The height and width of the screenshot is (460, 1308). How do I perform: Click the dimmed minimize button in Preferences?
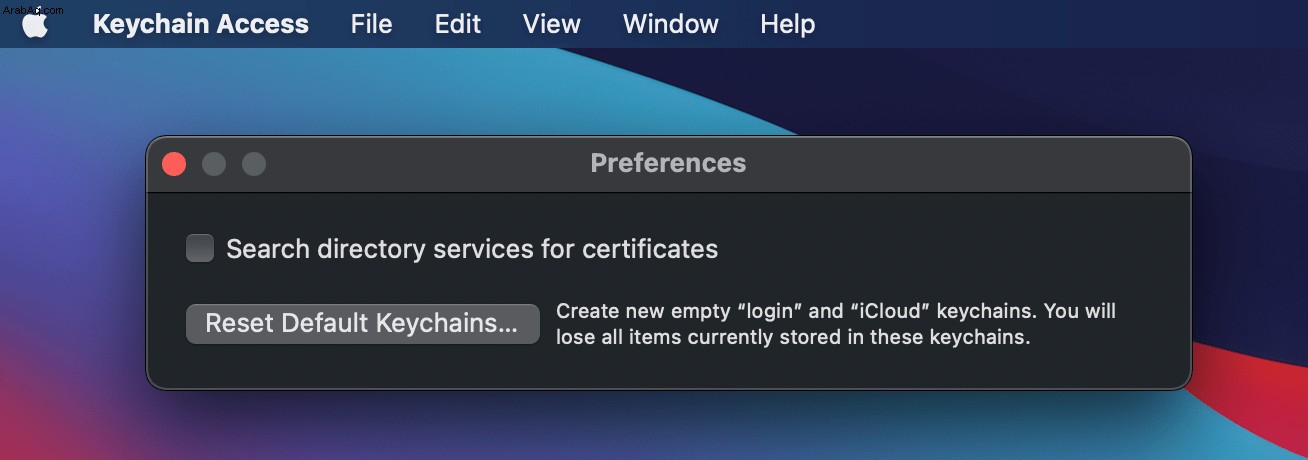pyautogui.click(x=214, y=164)
